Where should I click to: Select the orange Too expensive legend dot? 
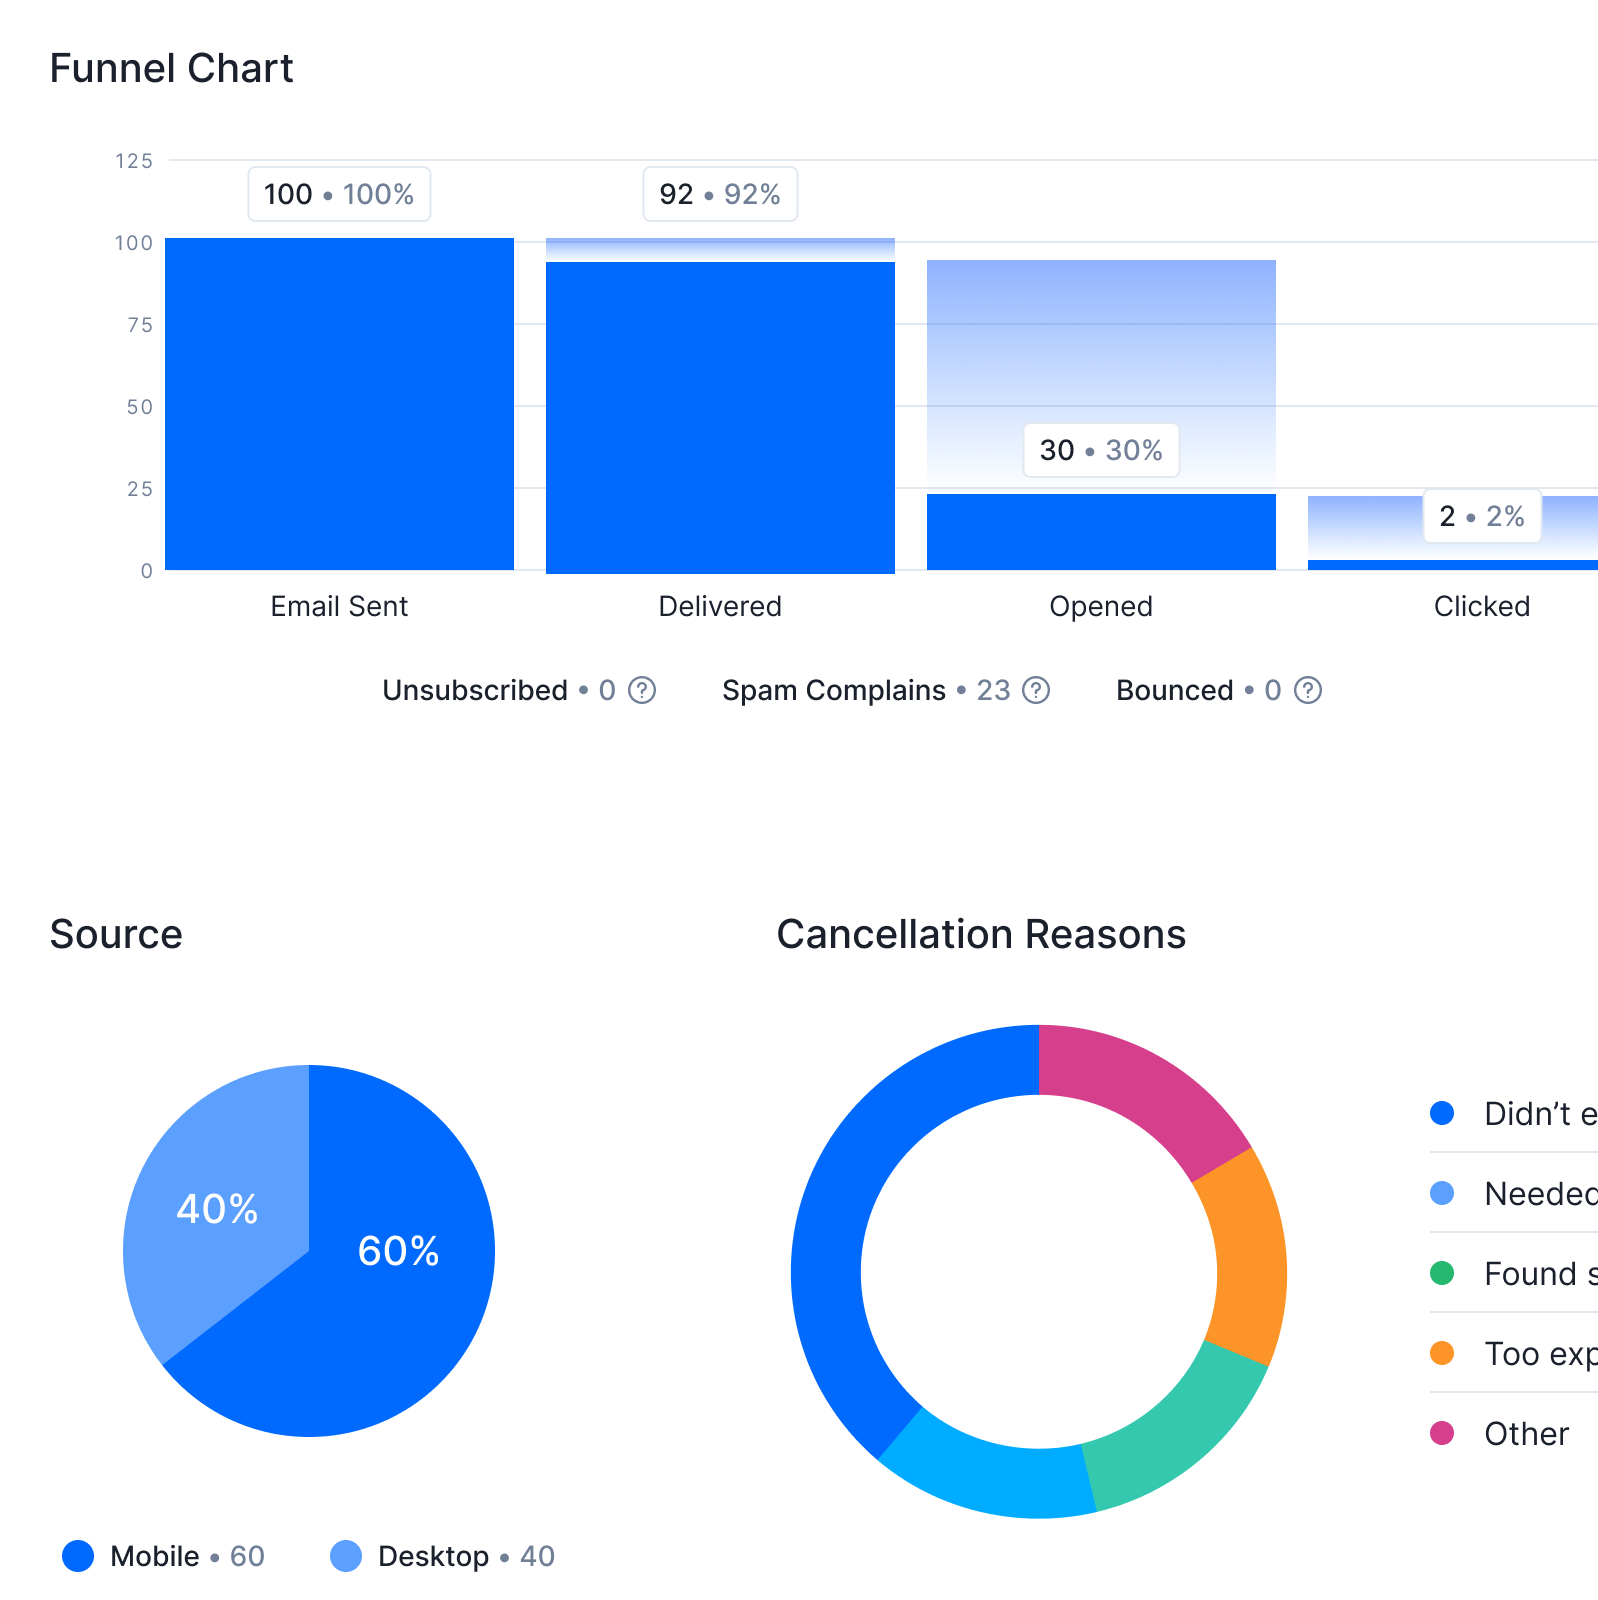coord(1442,1354)
